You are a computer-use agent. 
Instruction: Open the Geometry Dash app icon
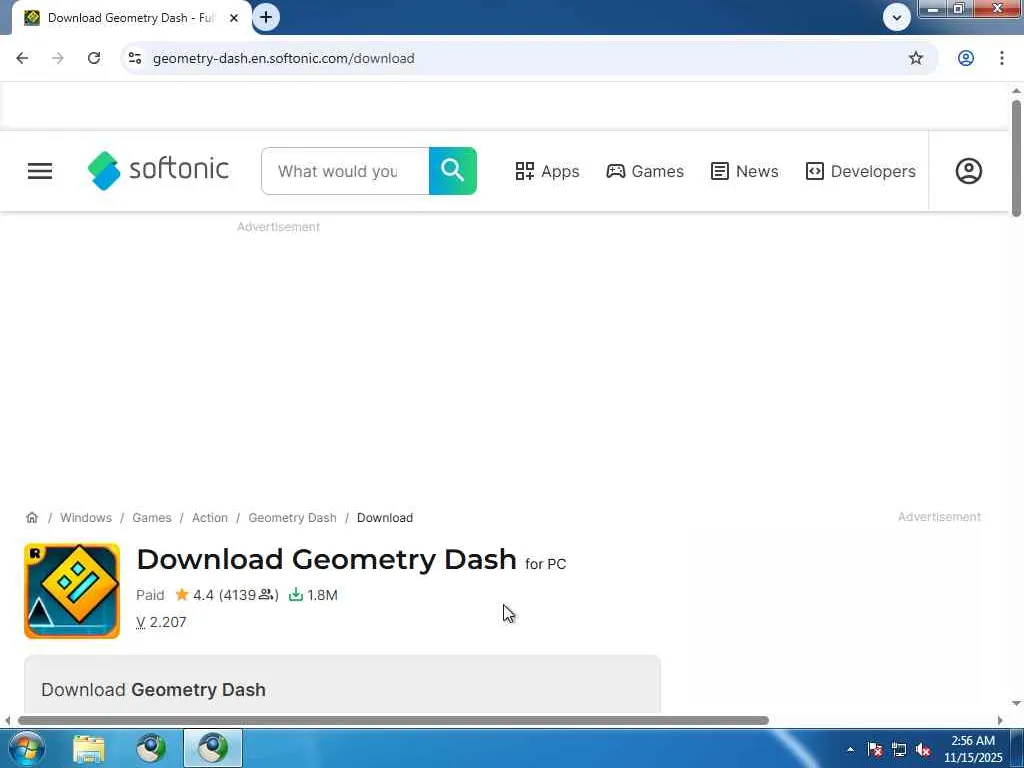(x=72, y=591)
